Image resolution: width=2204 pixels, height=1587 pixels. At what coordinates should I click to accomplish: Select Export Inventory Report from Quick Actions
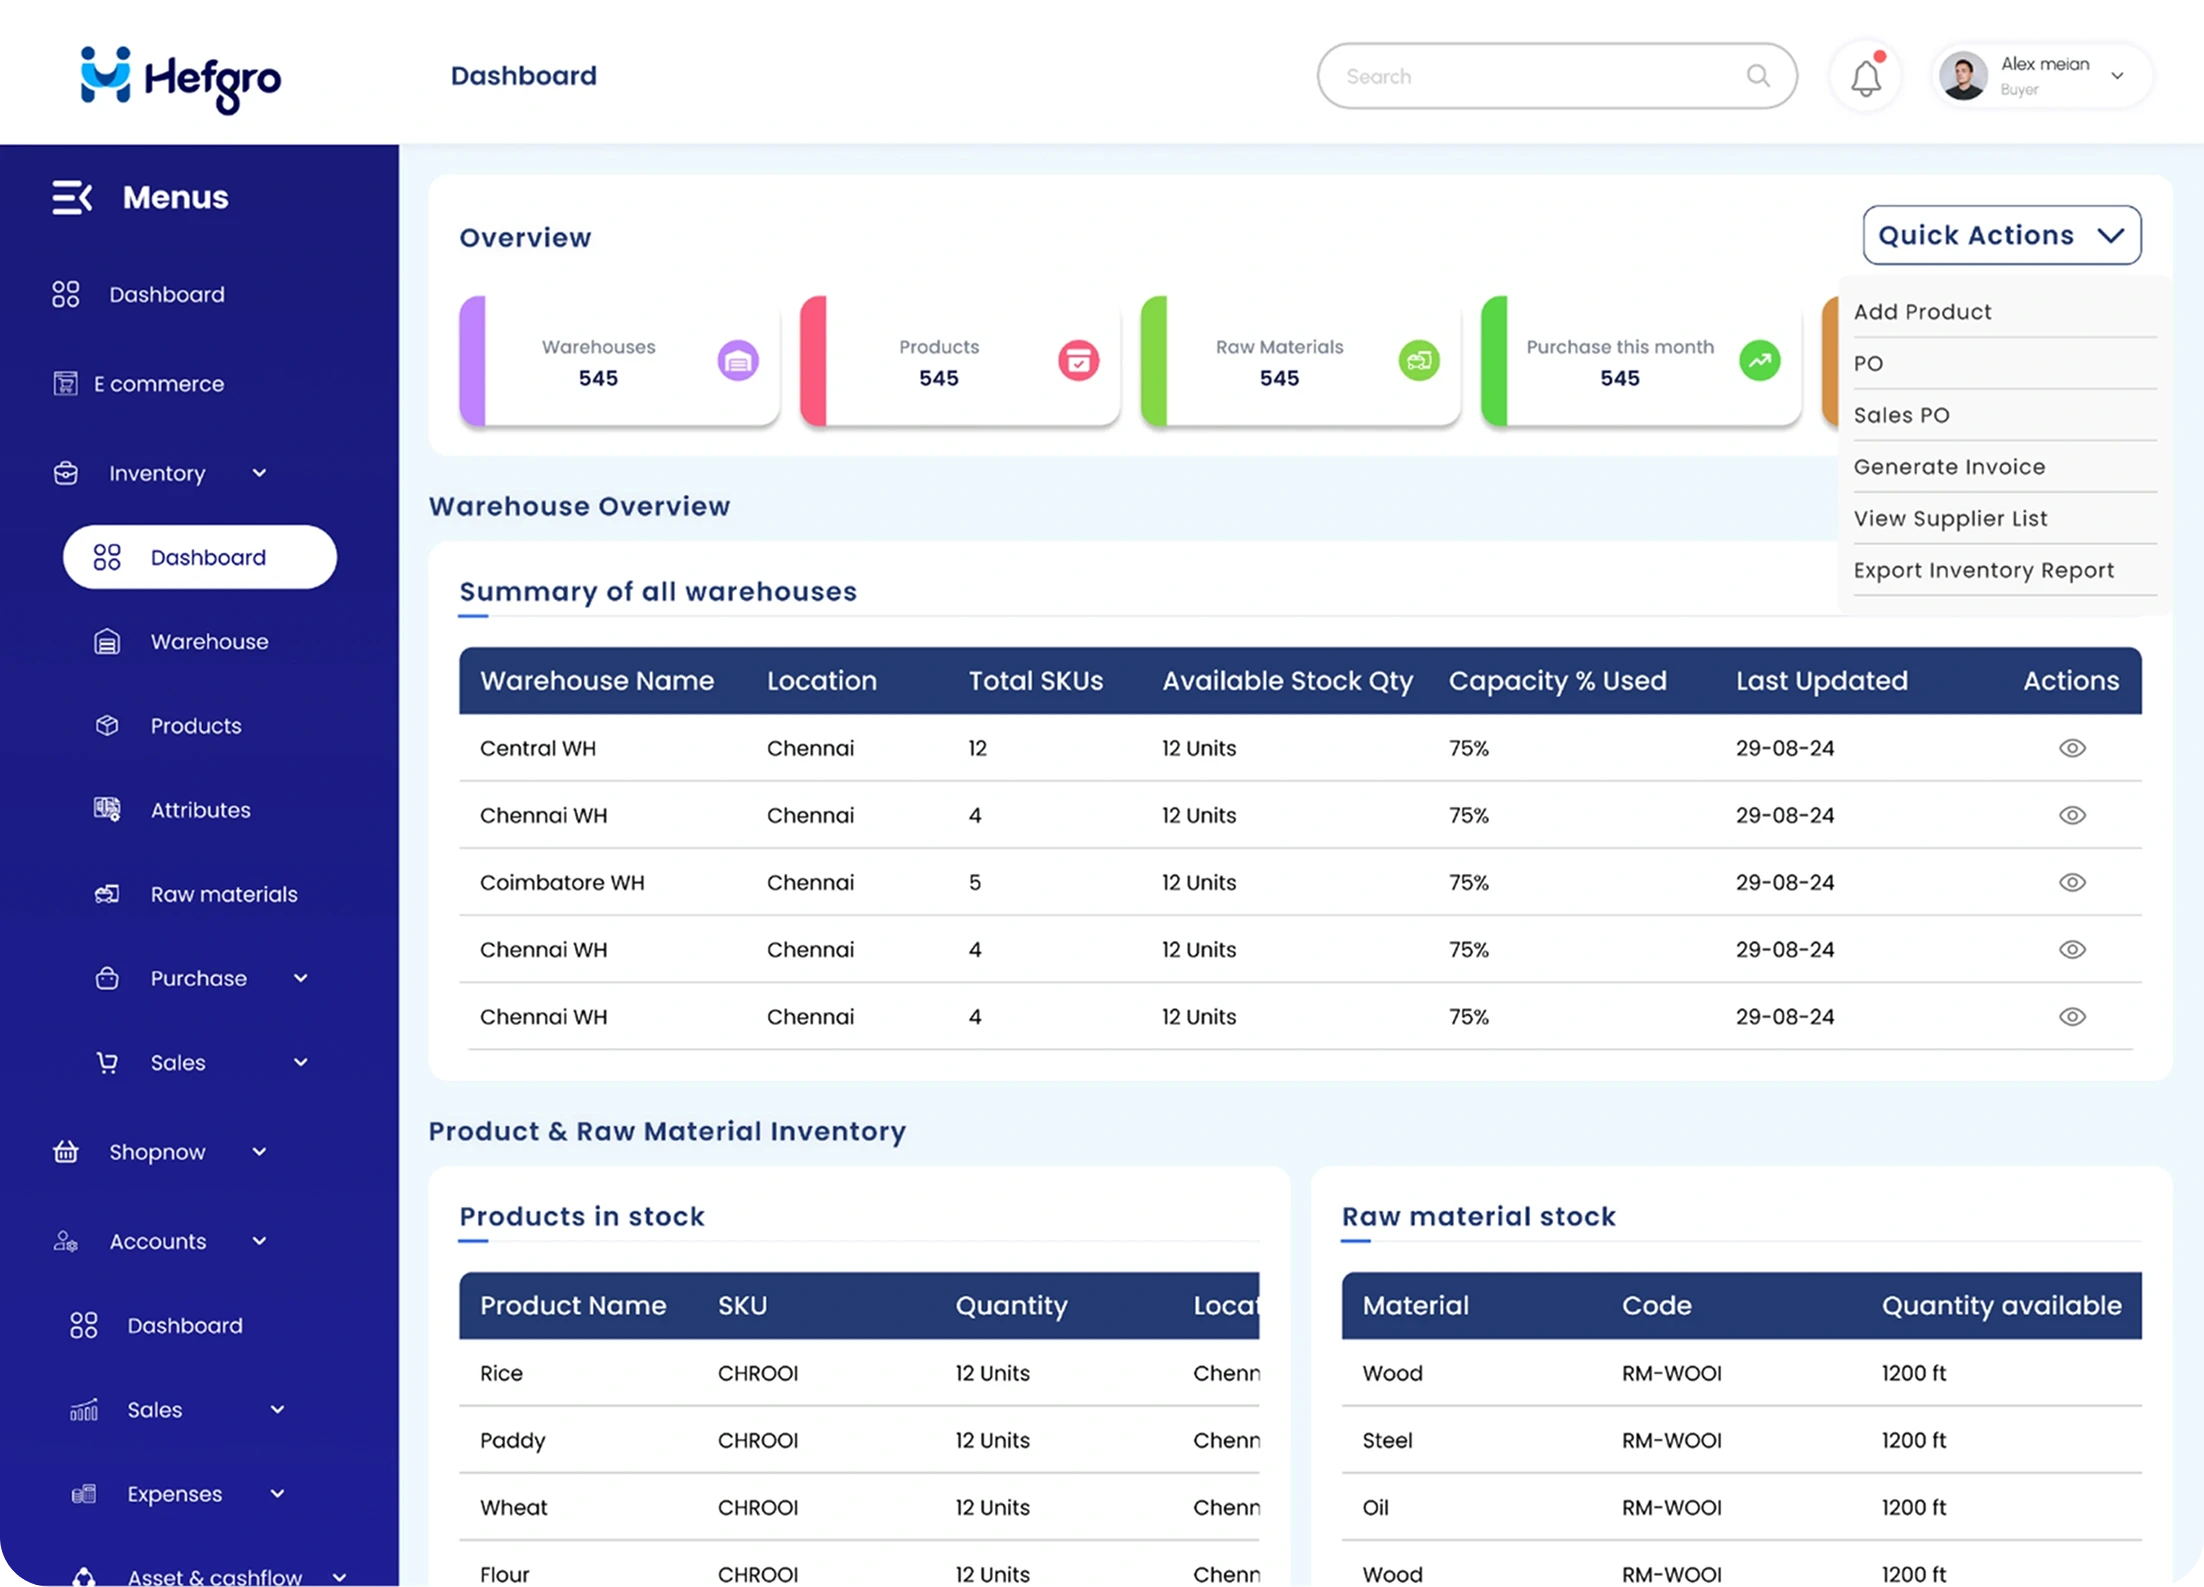1984,569
